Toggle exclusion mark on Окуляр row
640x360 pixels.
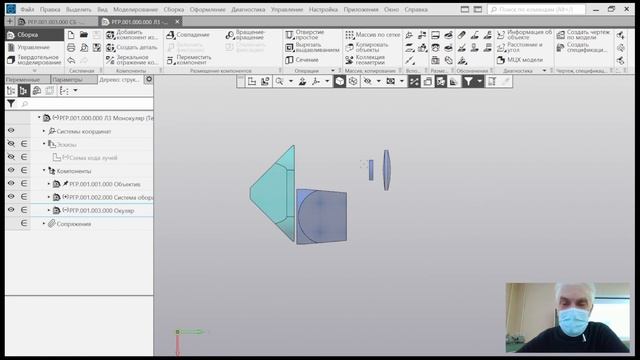pyautogui.click(x=24, y=210)
